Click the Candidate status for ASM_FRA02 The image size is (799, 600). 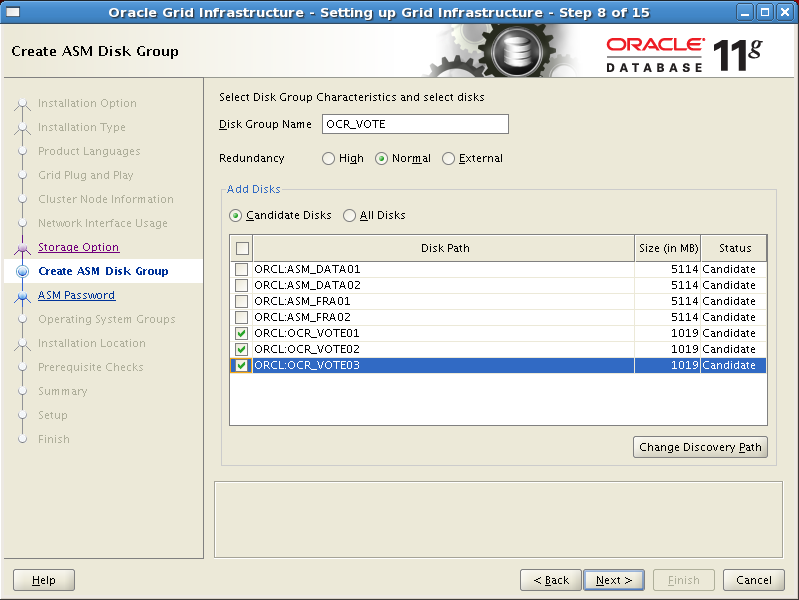(734, 317)
